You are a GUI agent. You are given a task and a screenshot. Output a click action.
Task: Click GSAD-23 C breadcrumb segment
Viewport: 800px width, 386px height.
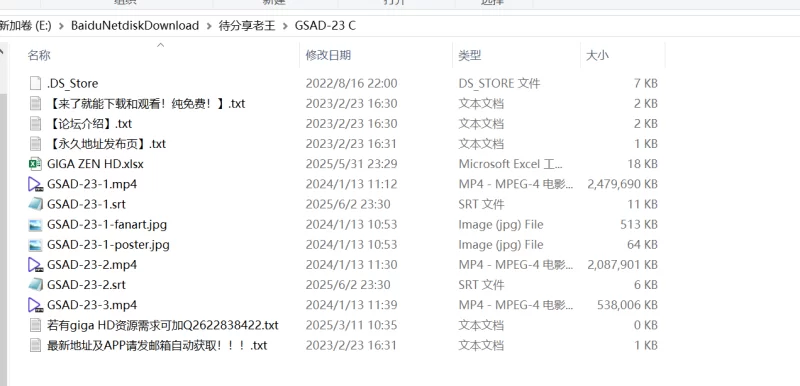(326, 25)
